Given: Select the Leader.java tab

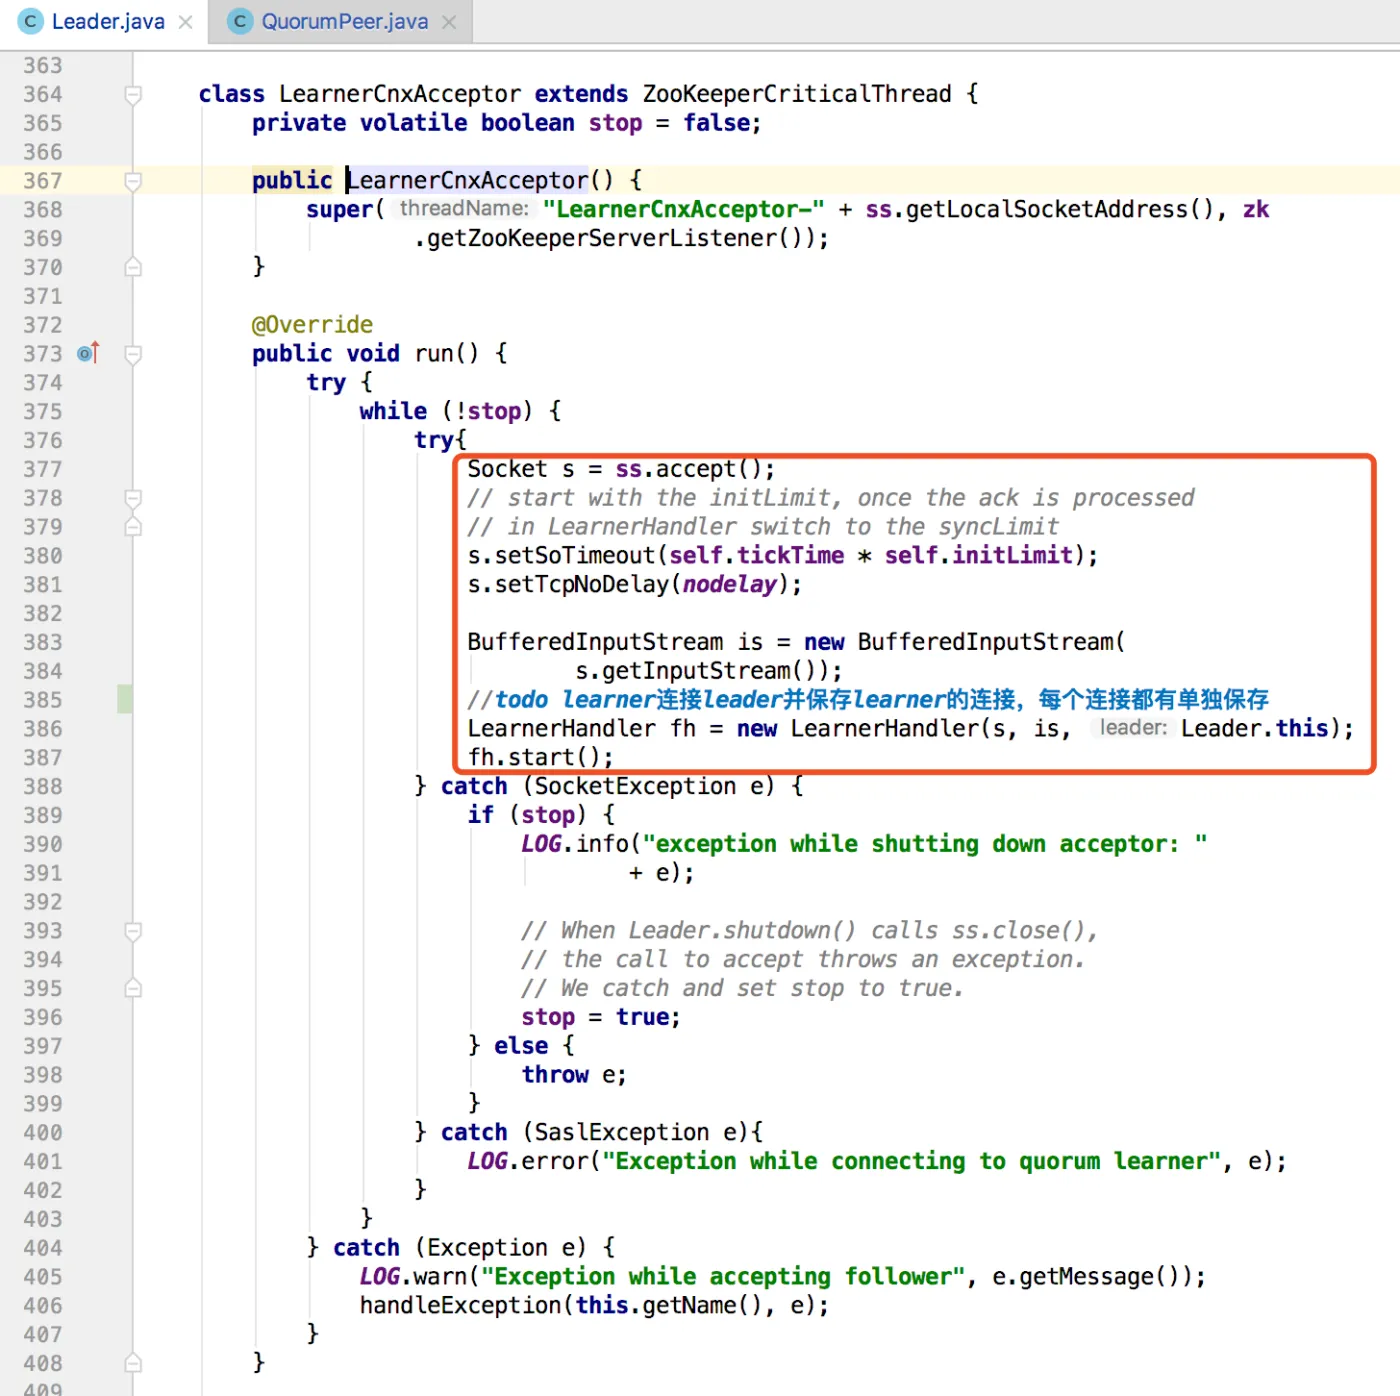Looking at the screenshot, I should (108, 22).
